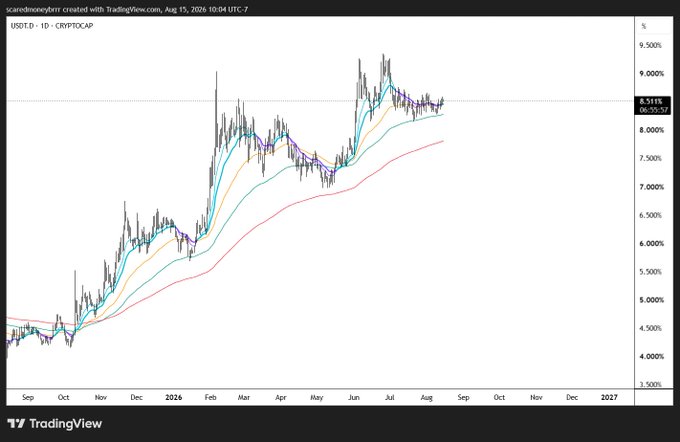680x442 pixels.
Task: Click the 7.500% price axis label
Action: click(651, 158)
